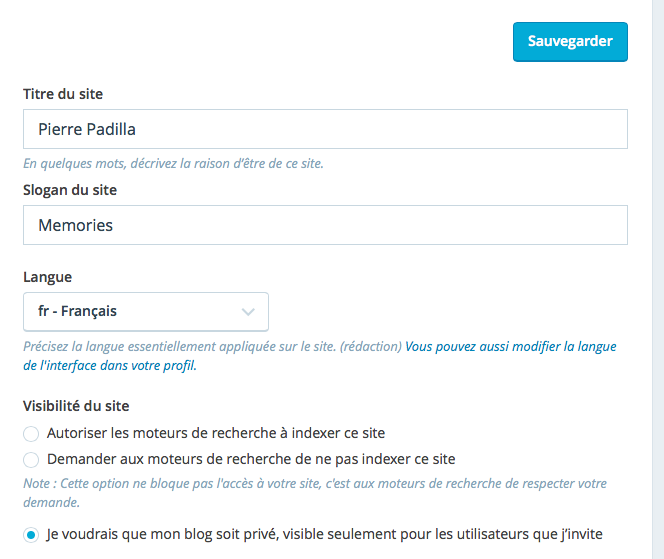Select the 'Je voudrais que mon blog soit privé' radio
The width and height of the screenshot is (664, 559).
[x=31, y=534]
